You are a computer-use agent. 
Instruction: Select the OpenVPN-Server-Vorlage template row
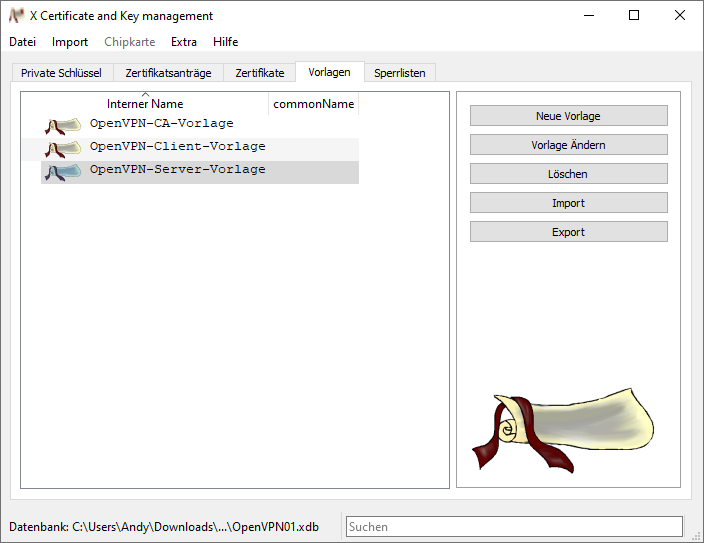pos(177,170)
